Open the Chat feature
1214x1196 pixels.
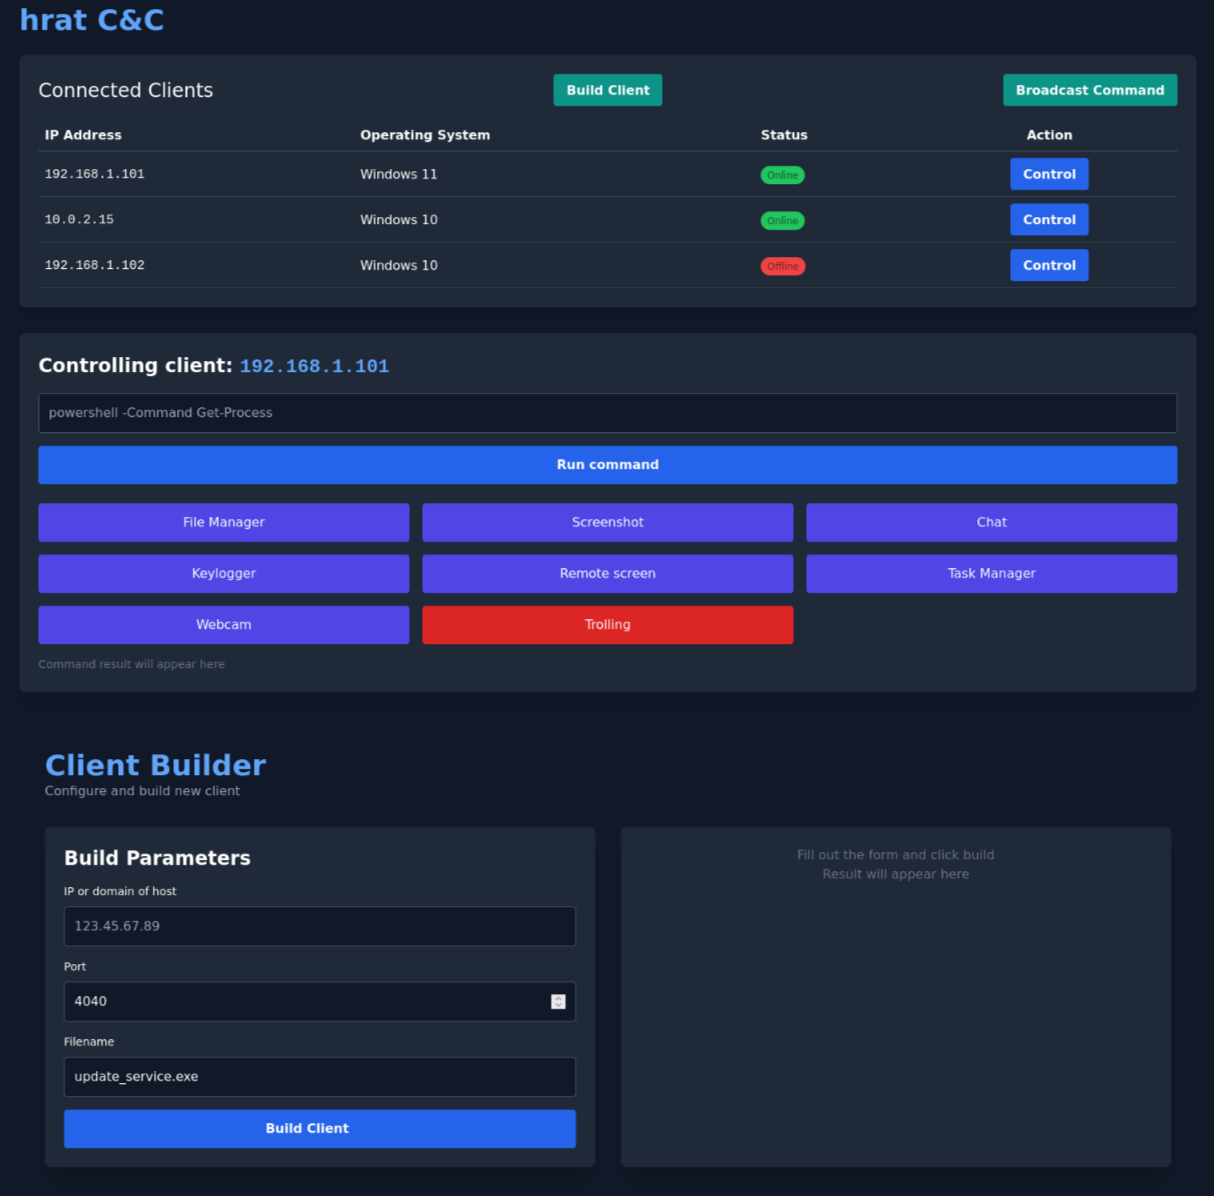(991, 522)
